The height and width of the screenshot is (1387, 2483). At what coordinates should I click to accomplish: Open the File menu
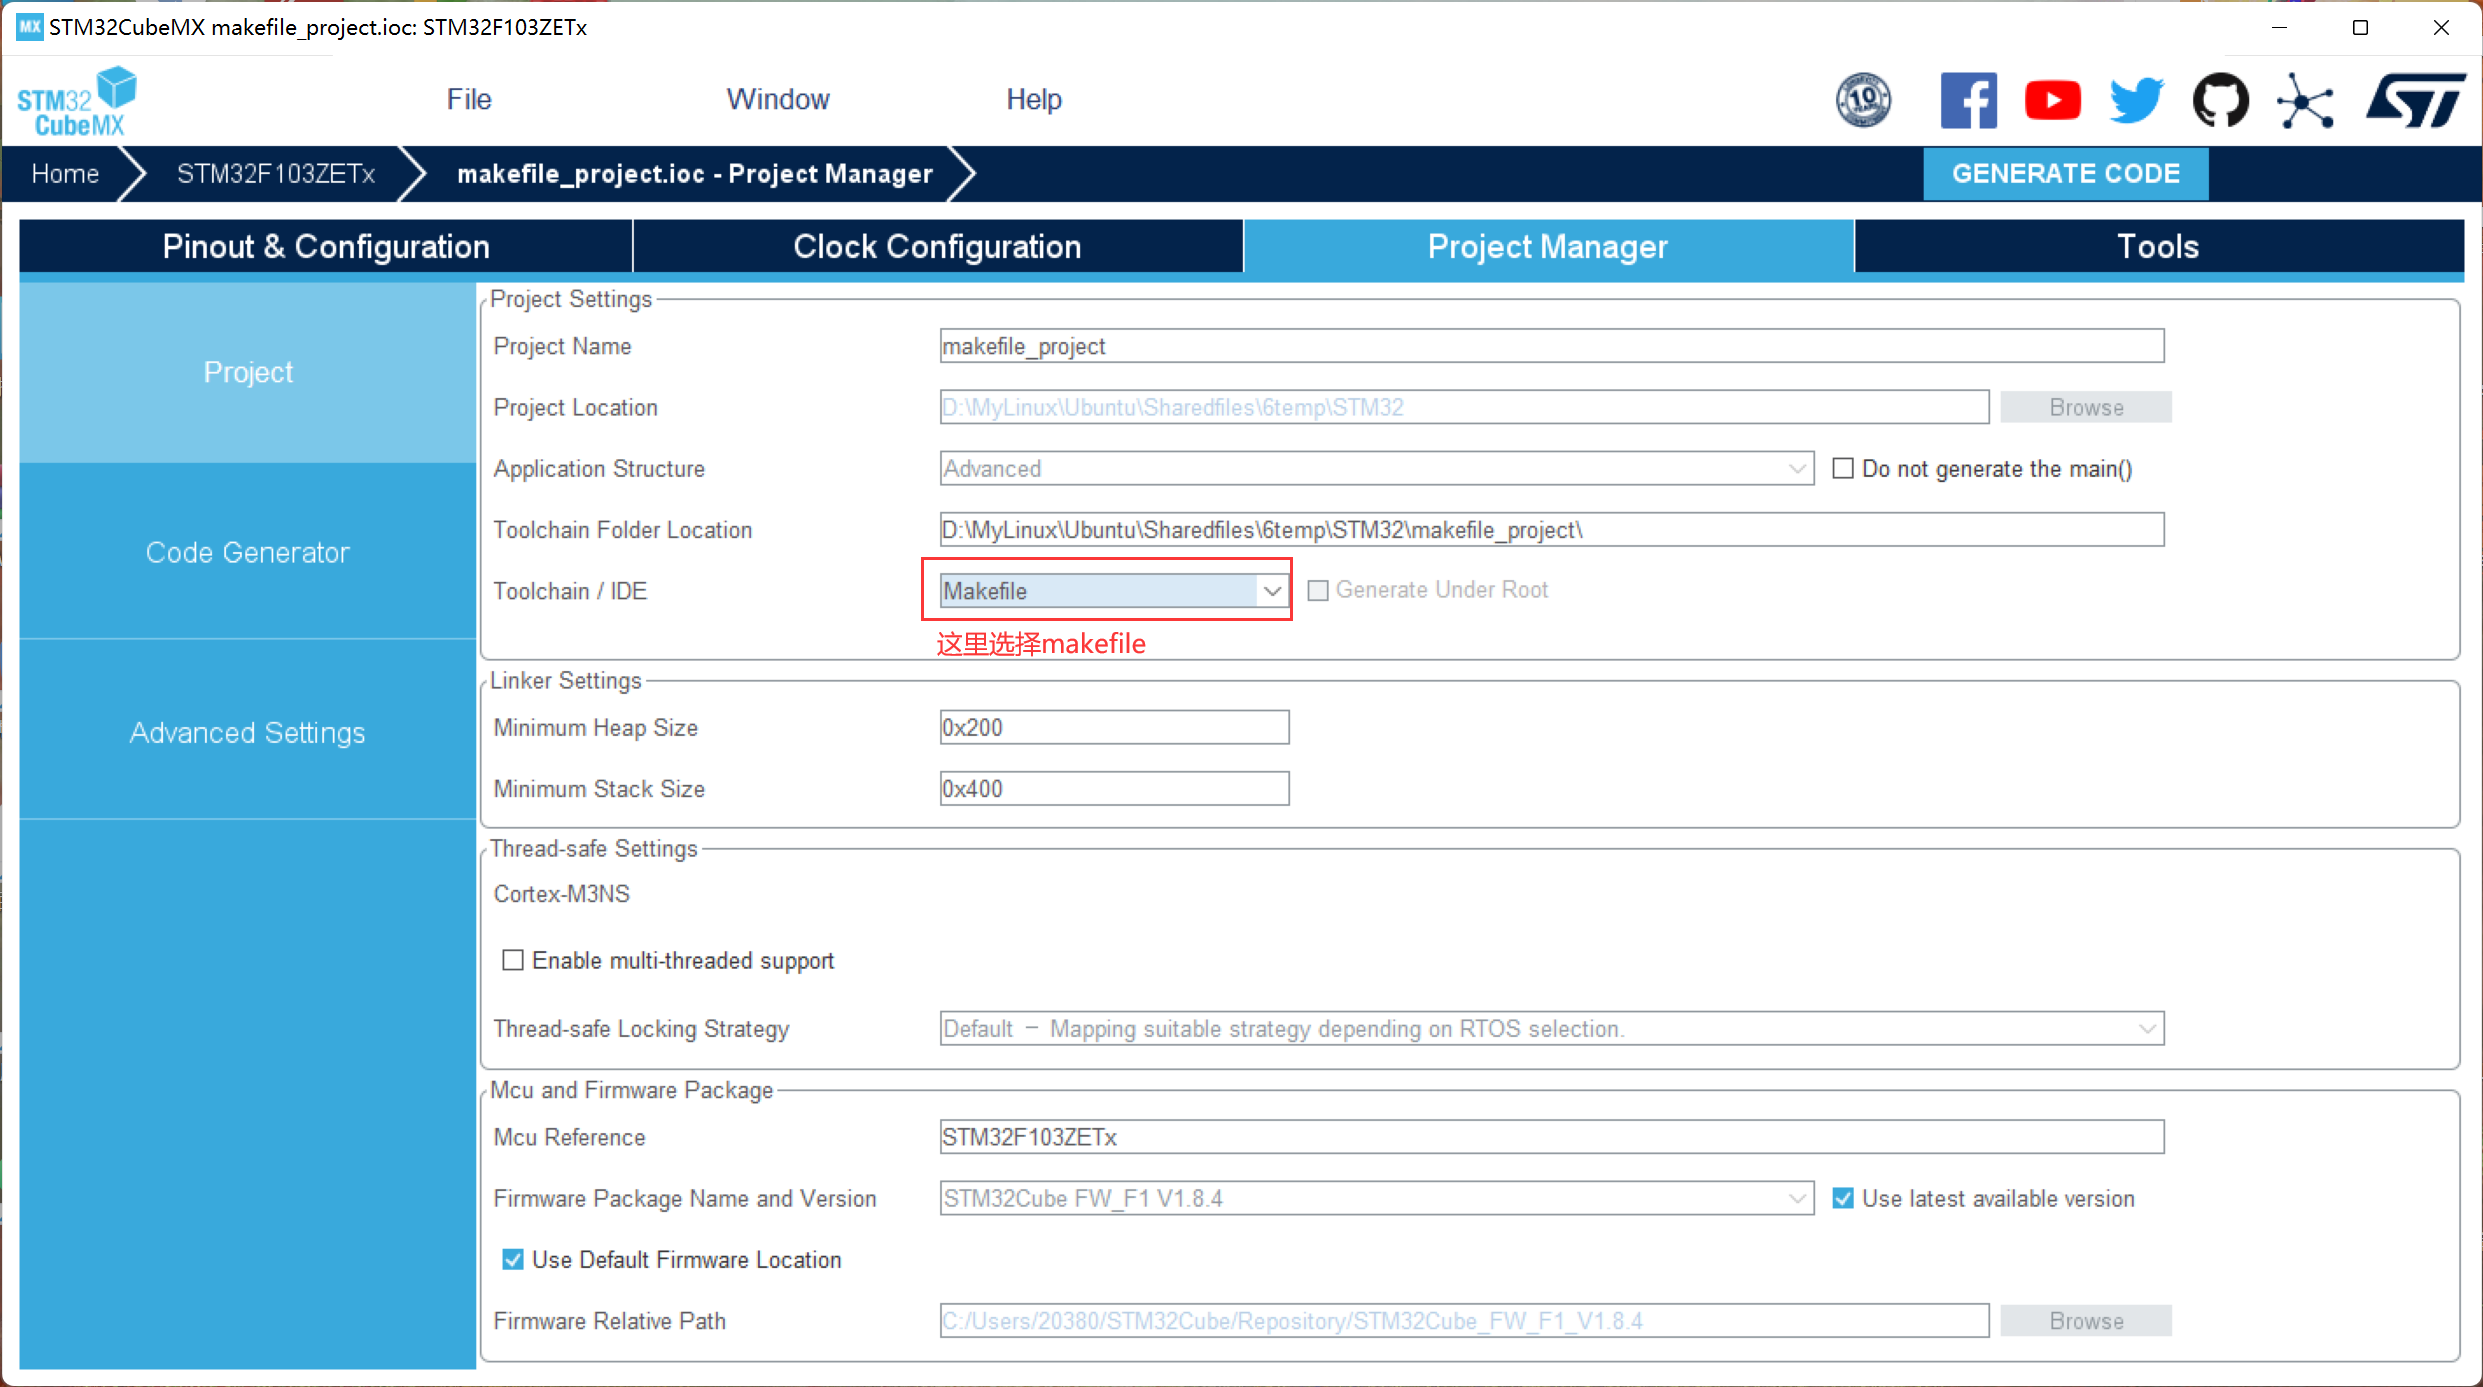coord(468,99)
